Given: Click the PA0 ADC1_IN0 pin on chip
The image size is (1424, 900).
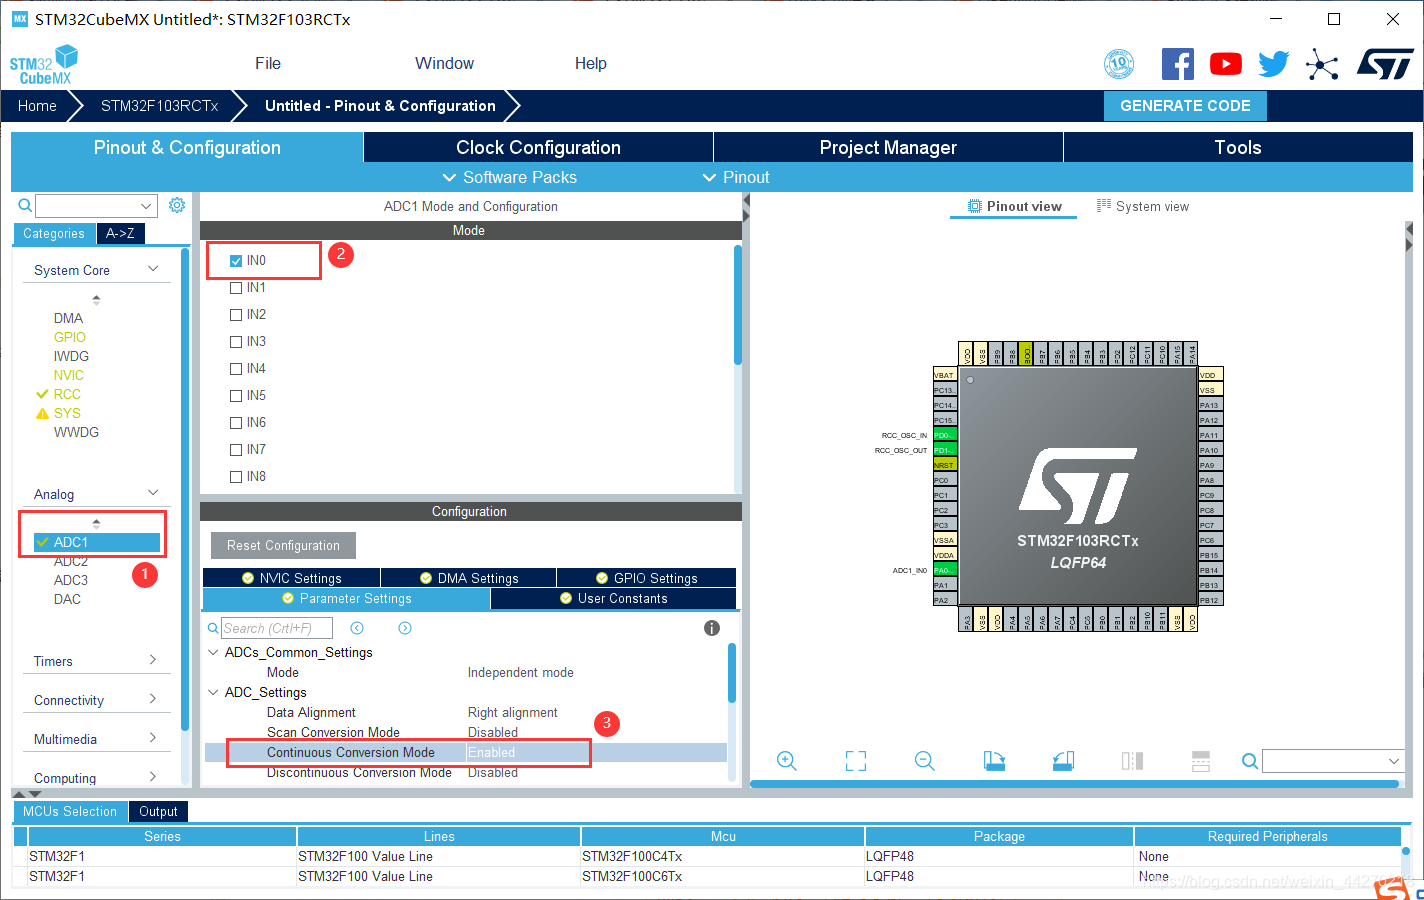Looking at the screenshot, I should click(x=945, y=570).
